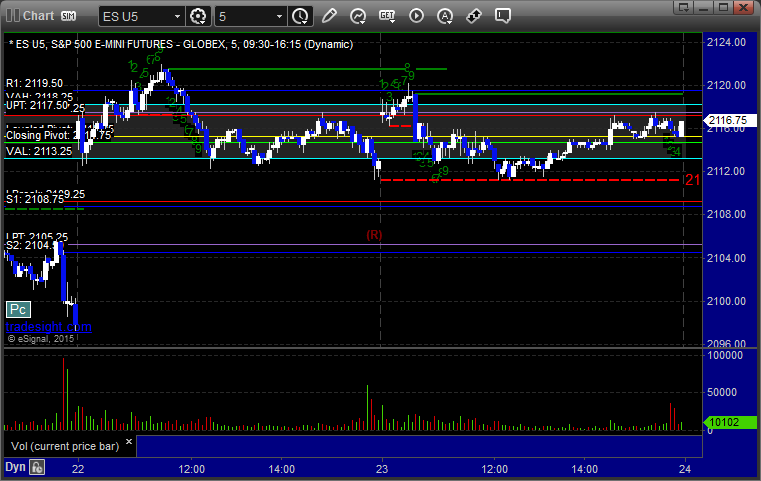The height and width of the screenshot is (481, 761).
Task: Click the 2116.75 current price tag
Action: tap(728, 120)
